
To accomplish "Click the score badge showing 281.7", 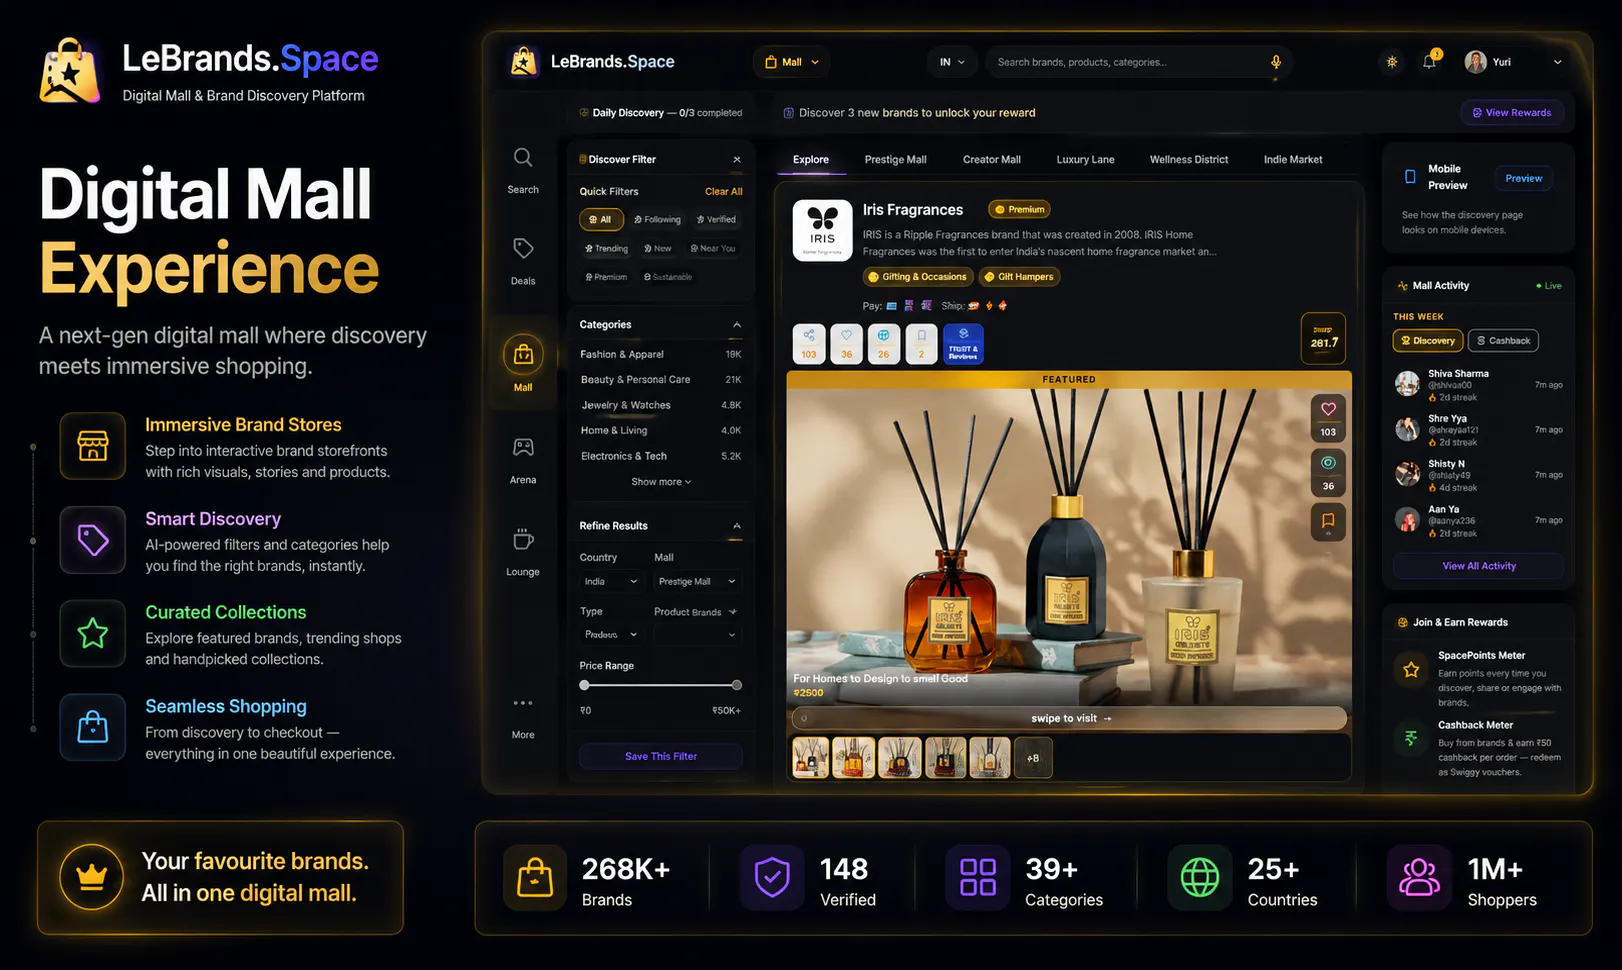I will 1324,337.
